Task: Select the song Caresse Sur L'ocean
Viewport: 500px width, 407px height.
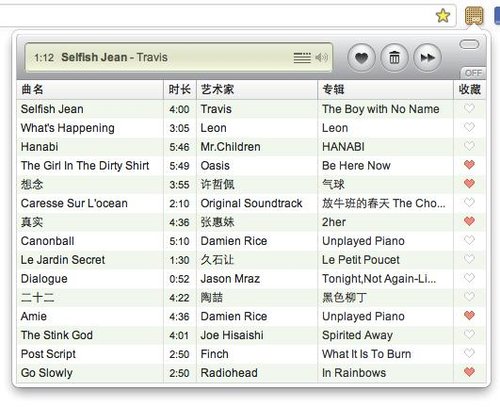Action: [x=251, y=203]
